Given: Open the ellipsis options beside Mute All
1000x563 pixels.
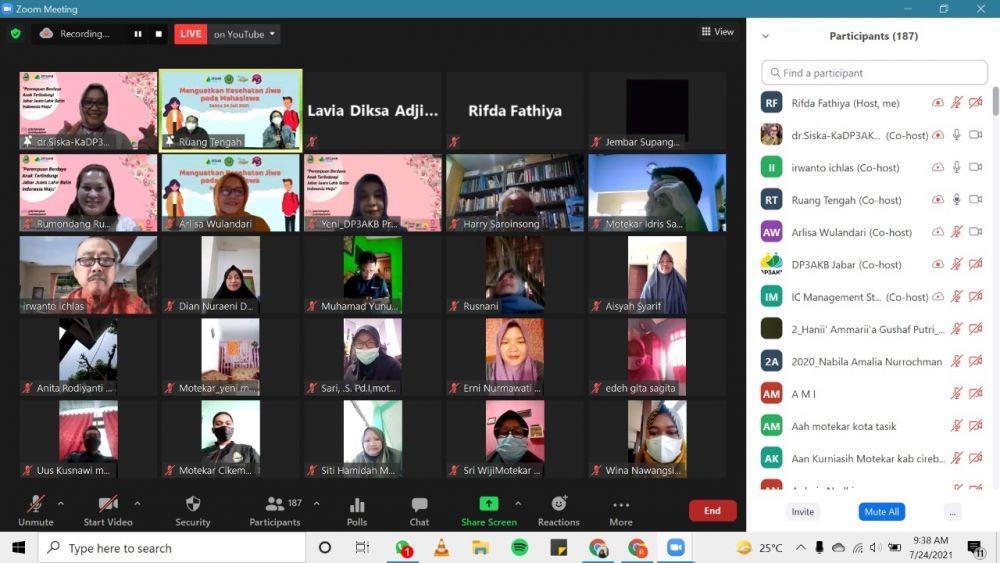Looking at the screenshot, I should click(x=952, y=512).
